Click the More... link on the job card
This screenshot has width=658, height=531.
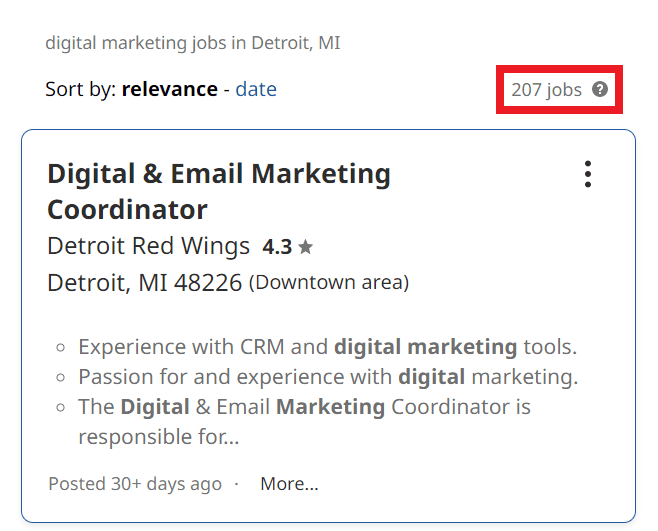(x=290, y=484)
